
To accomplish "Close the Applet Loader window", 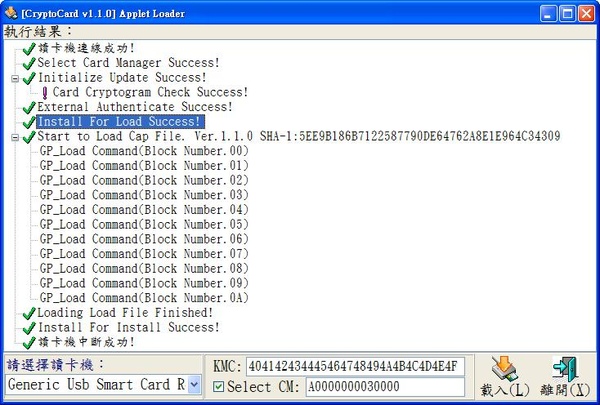I will coord(586,14).
